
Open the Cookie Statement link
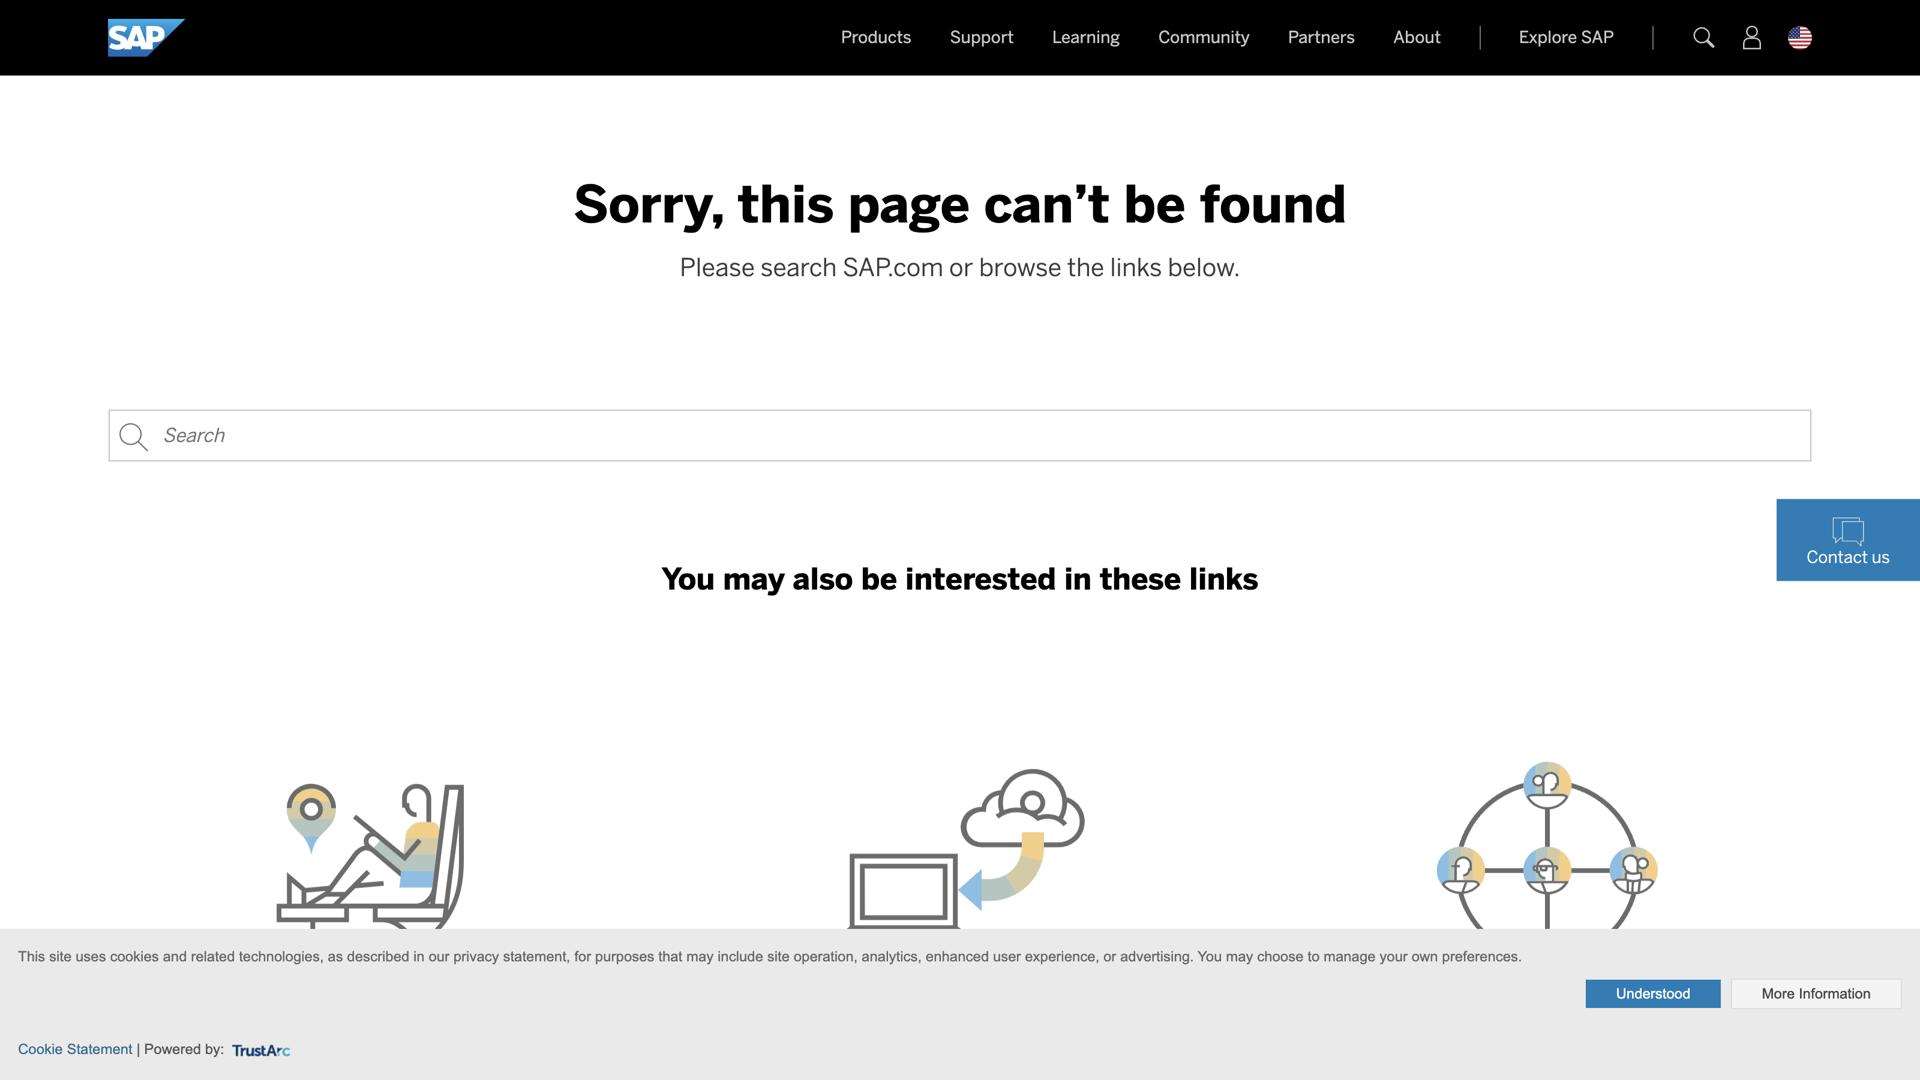[x=75, y=1050]
